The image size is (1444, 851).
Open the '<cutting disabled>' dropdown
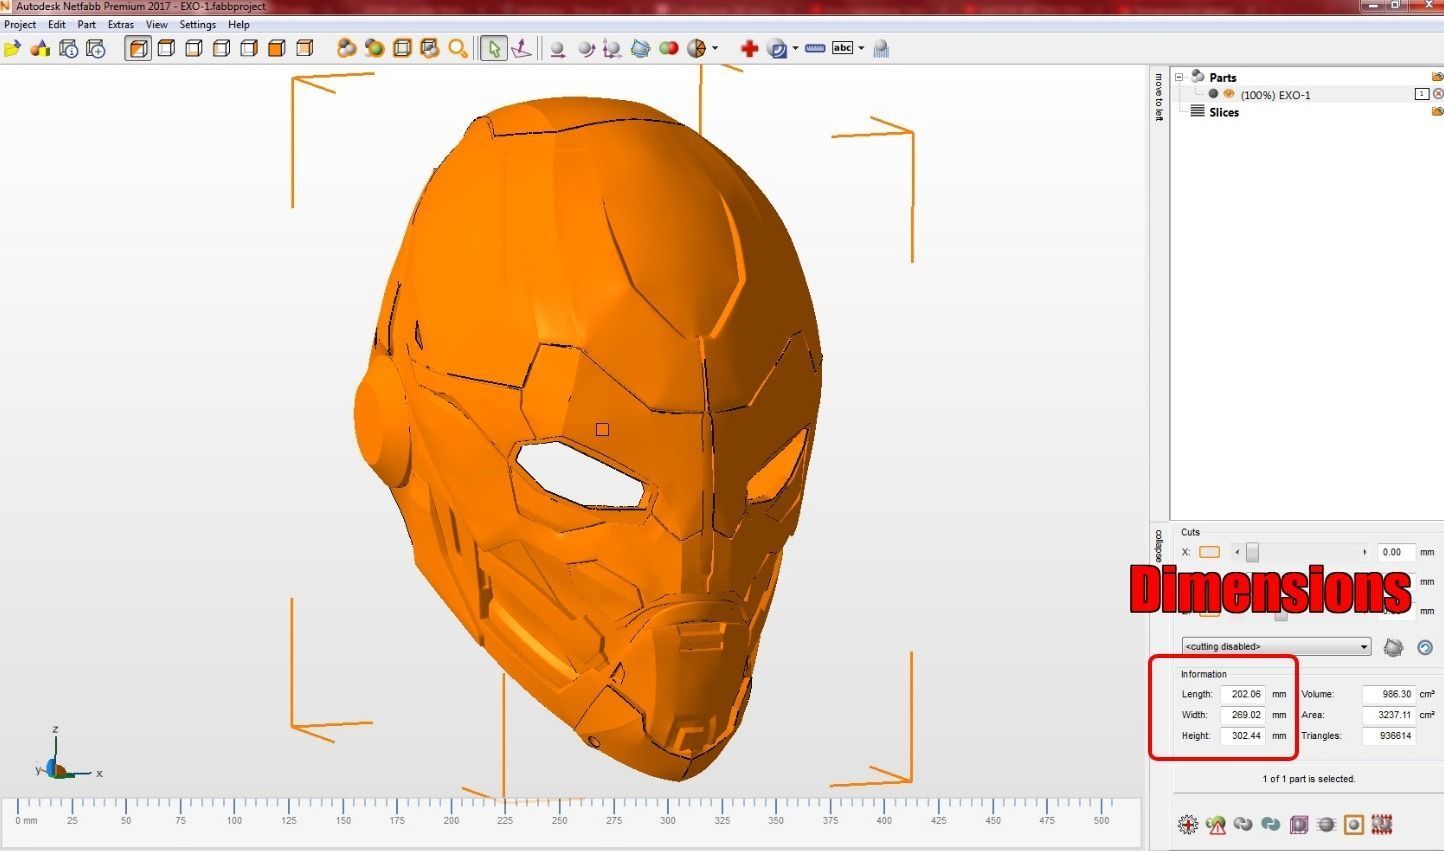tap(1276, 647)
